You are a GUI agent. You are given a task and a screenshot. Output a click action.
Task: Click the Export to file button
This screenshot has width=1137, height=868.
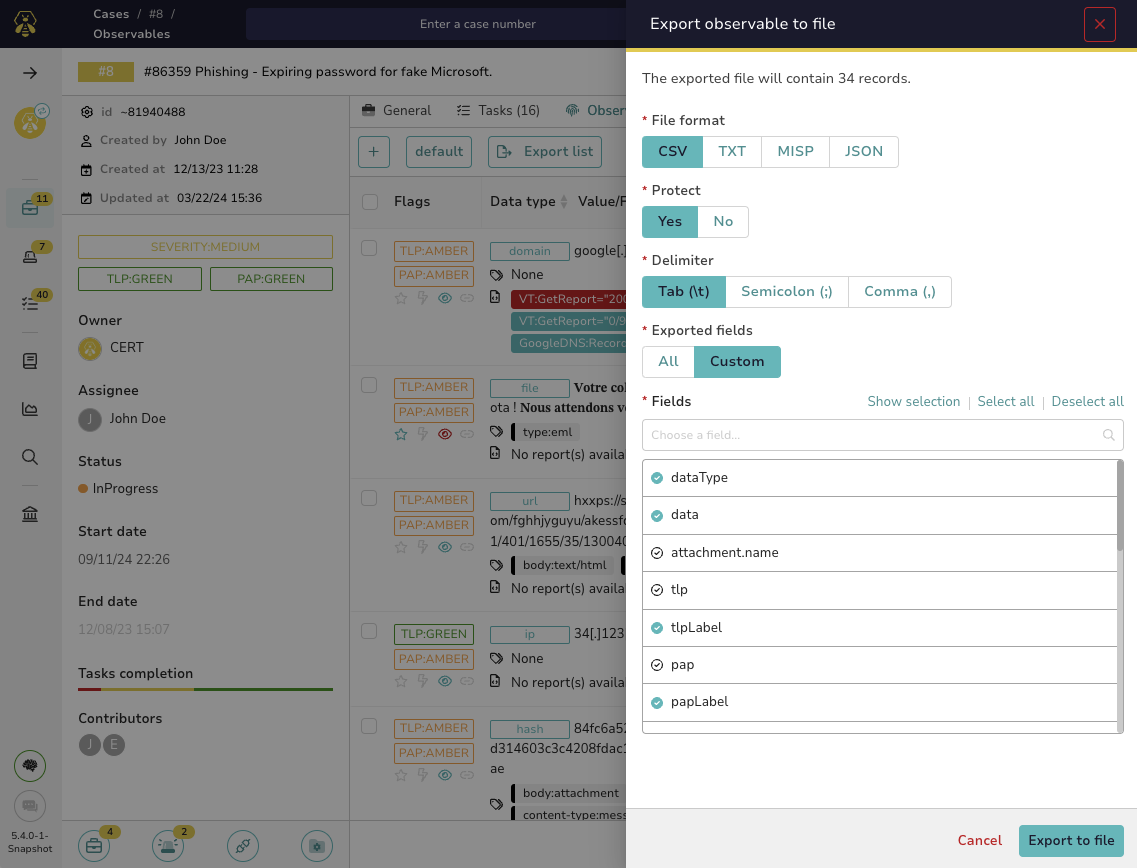pos(1071,841)
